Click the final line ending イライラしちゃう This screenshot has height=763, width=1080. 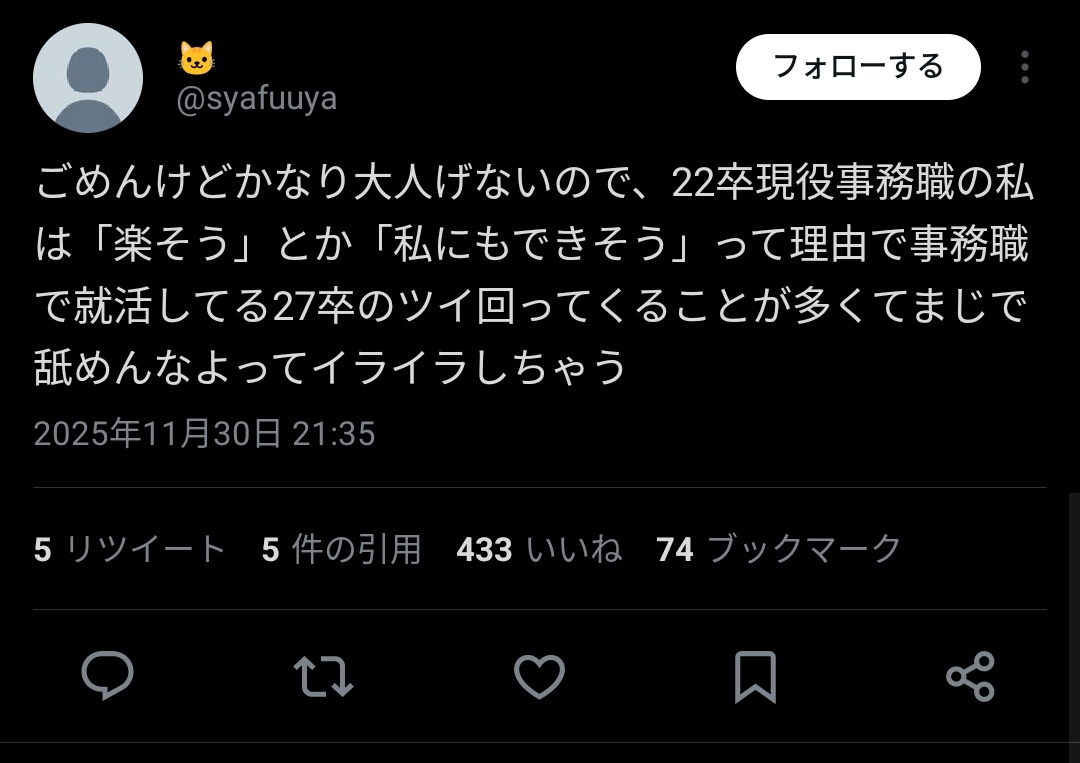coord(331,366)
